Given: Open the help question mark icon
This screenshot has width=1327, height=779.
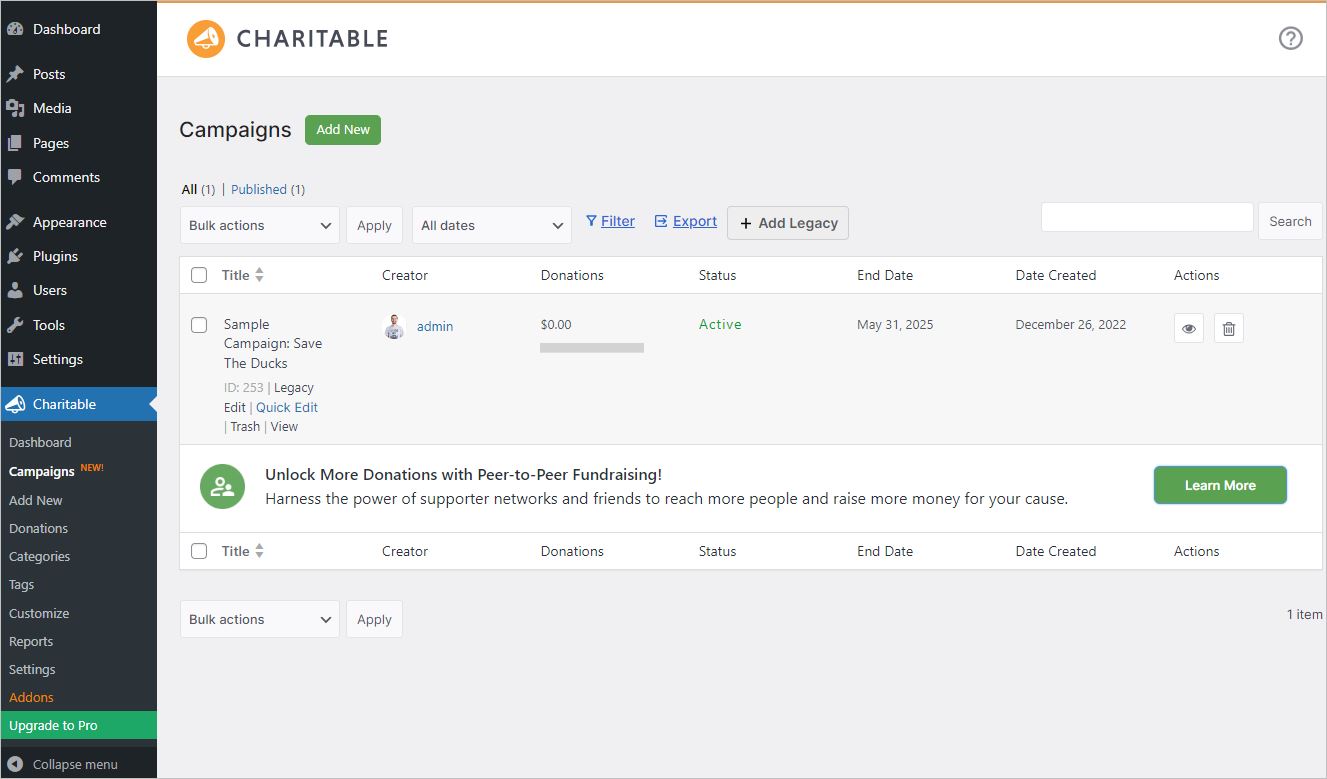Looking at the screenshot, I should pos(1290,38).
